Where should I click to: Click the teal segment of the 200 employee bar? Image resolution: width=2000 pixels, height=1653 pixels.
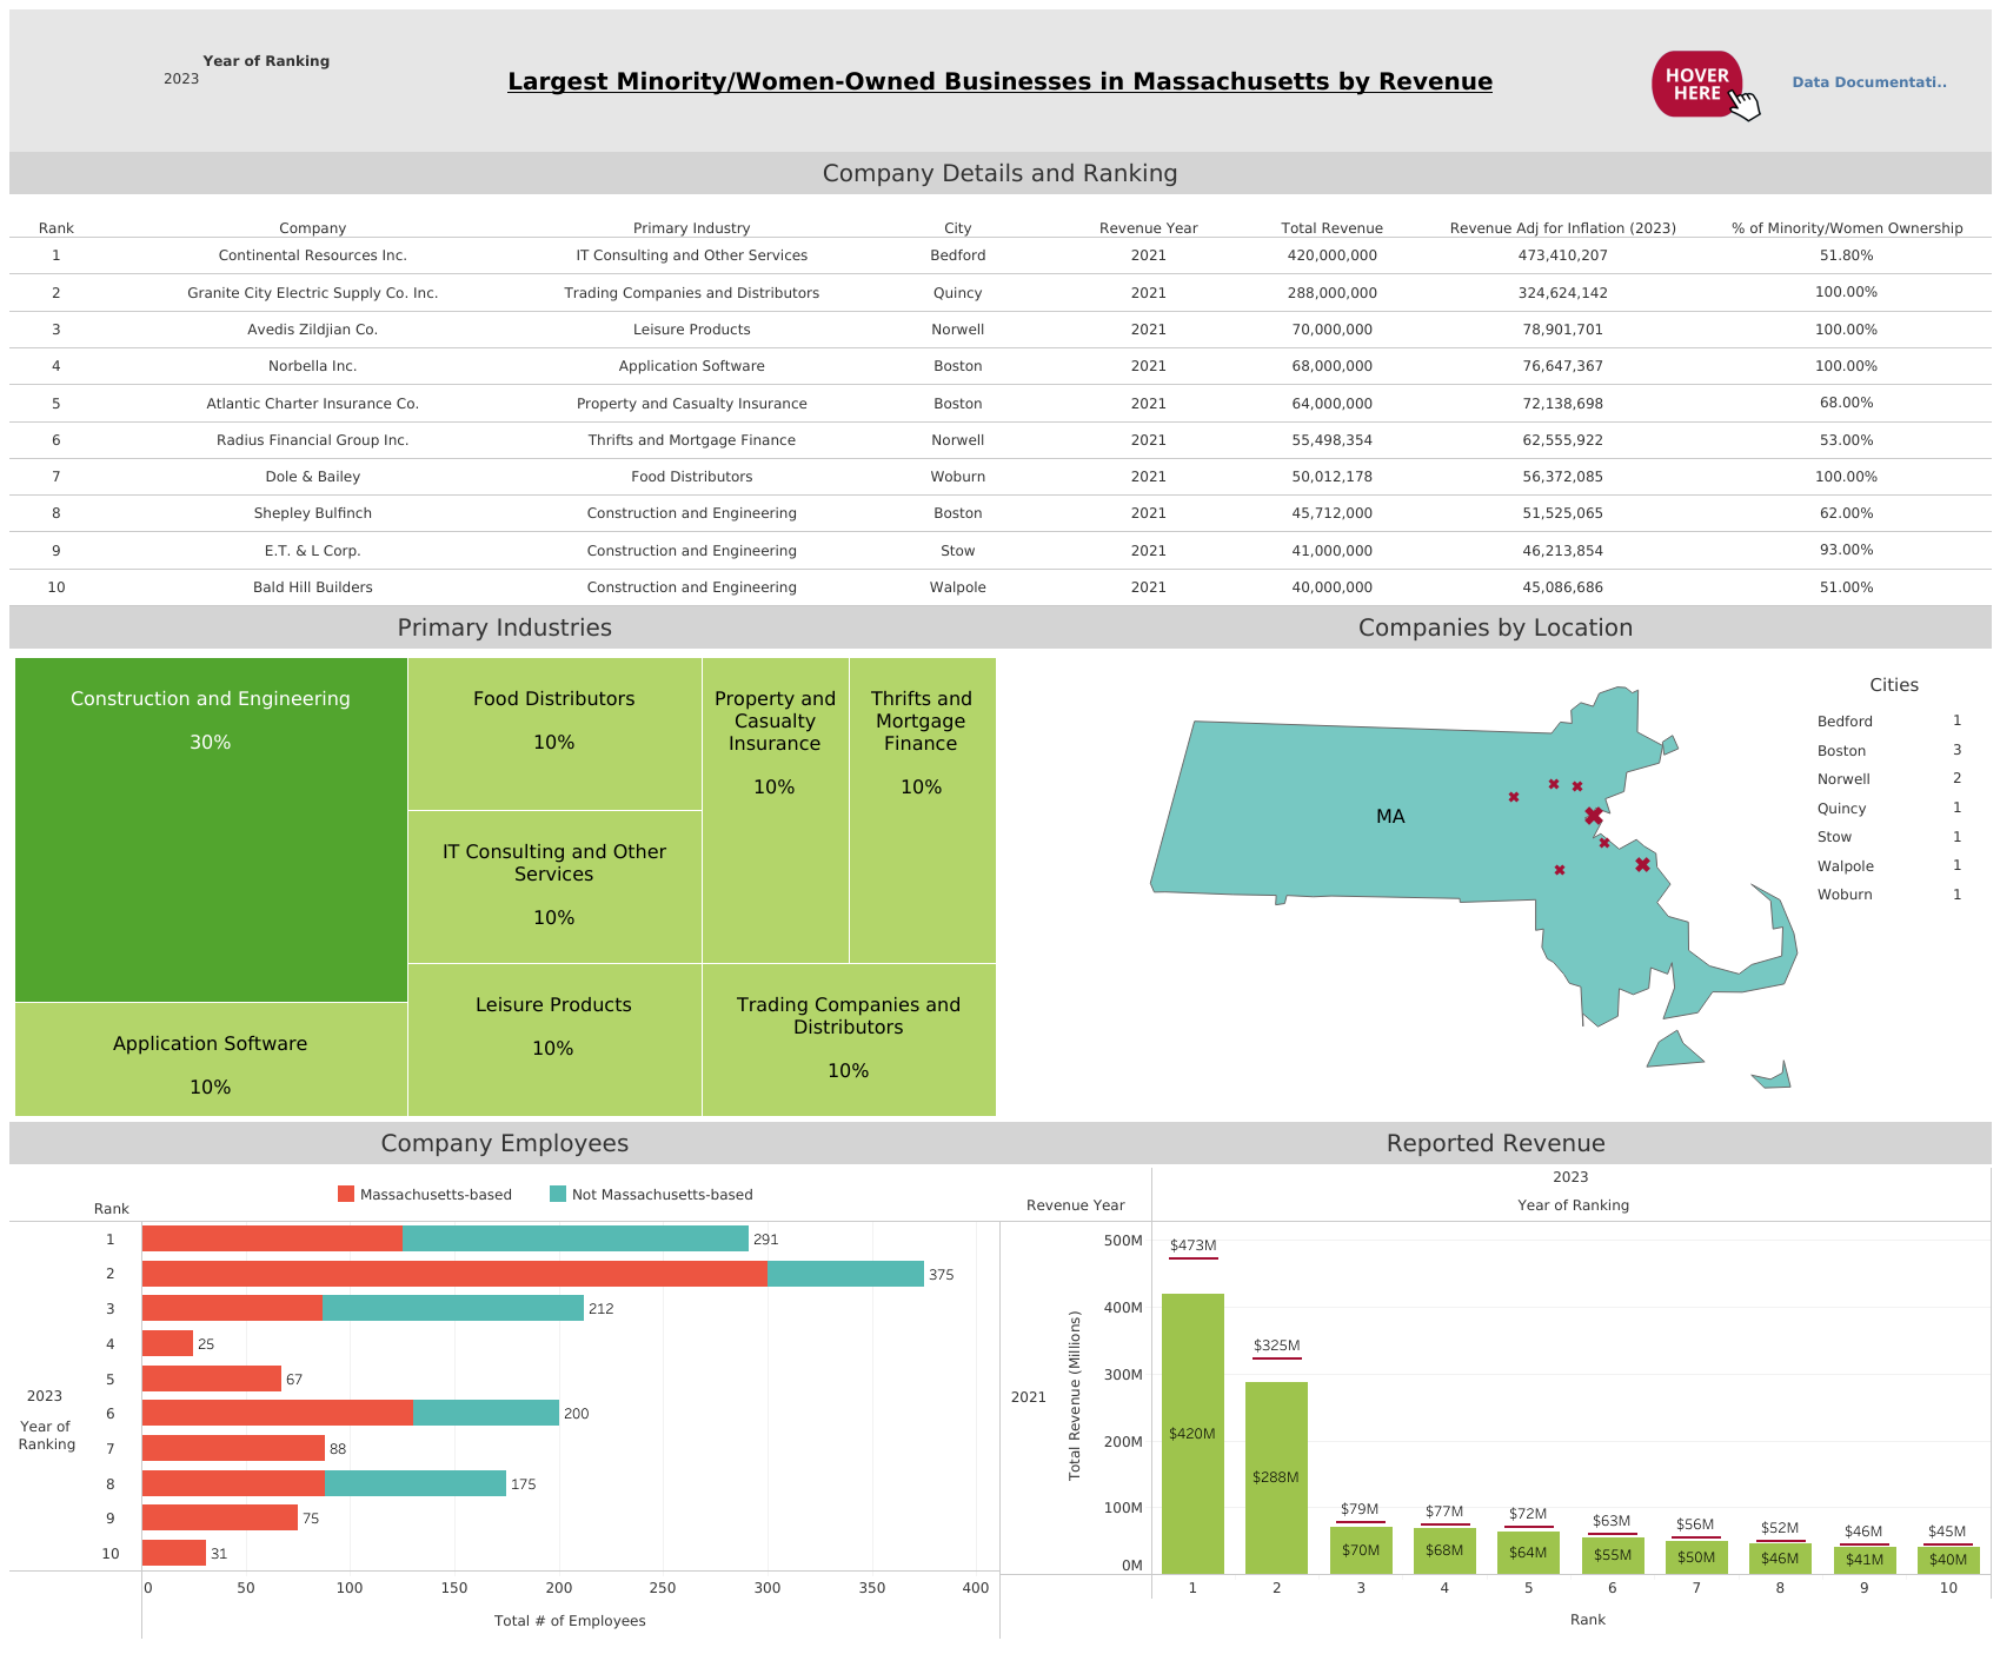[486, 1412]
